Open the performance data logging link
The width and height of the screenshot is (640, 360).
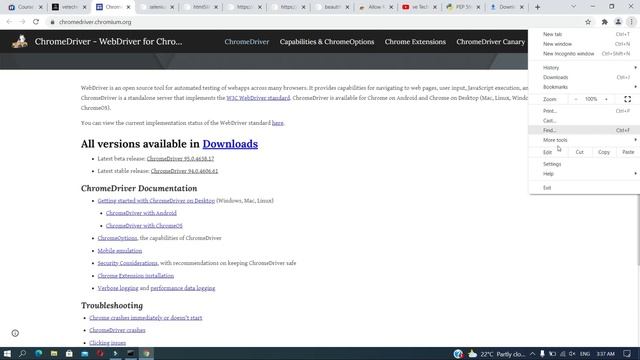pos(183,288)
